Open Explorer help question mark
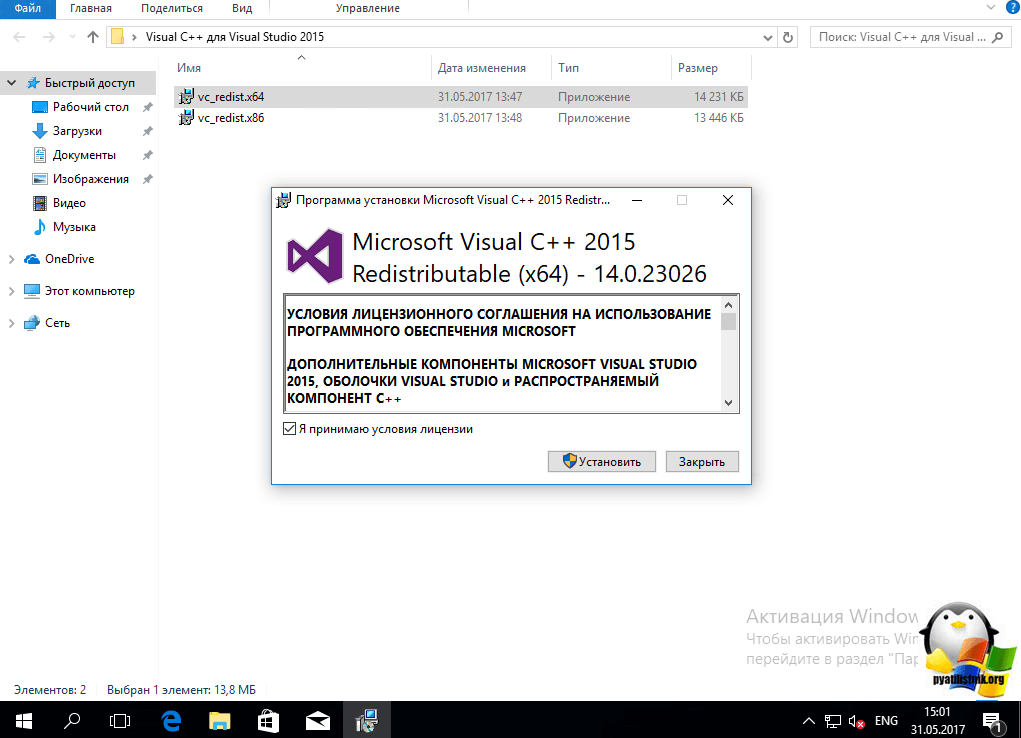Viewport: 1021px width, 738px height. coord(1013,7)
